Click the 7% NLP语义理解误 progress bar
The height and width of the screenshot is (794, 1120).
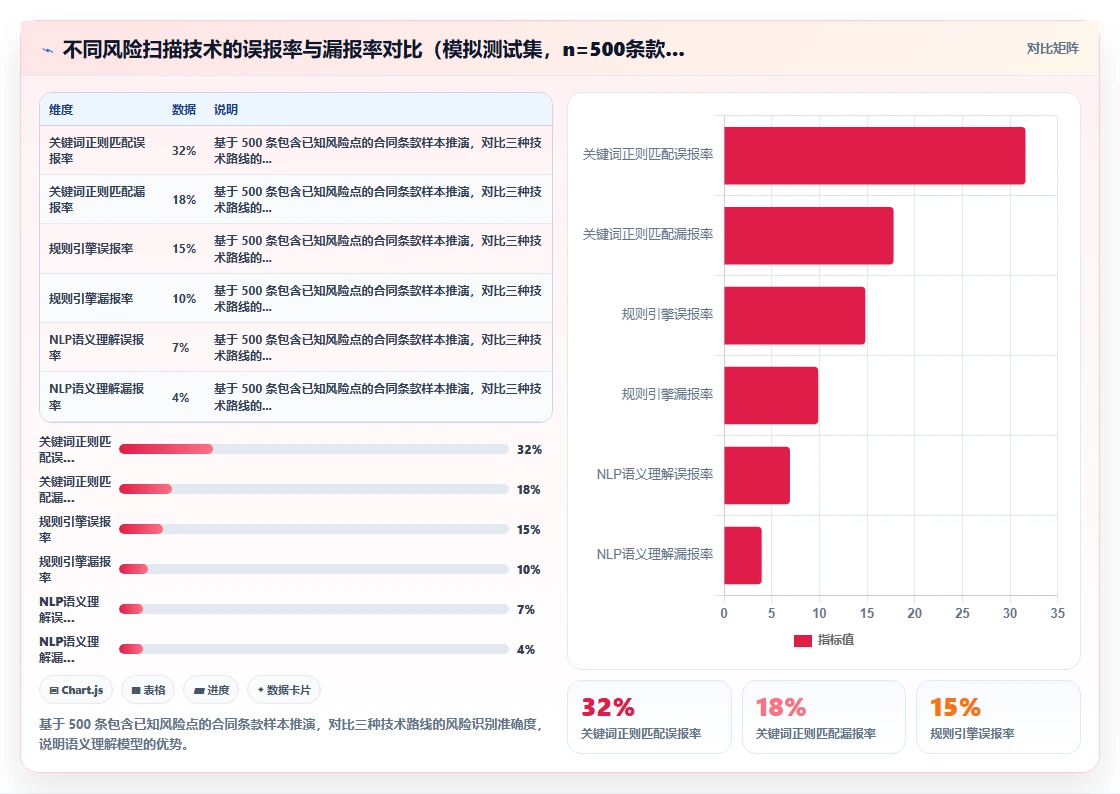[314, 609]
